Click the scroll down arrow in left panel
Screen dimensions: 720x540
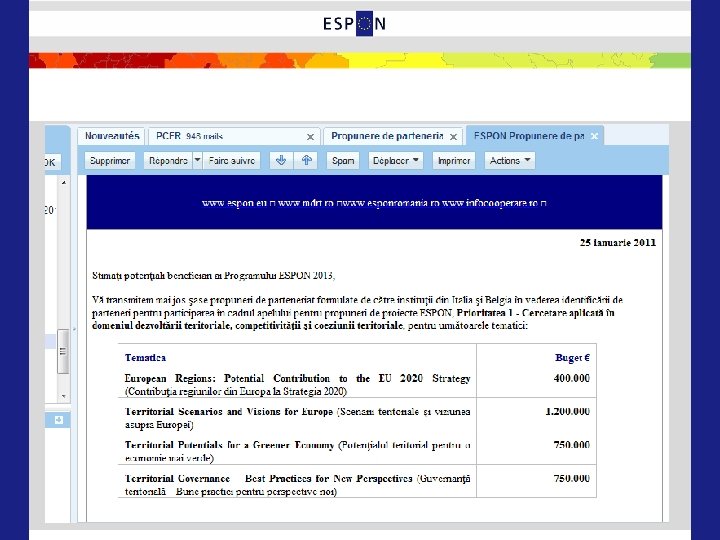pos(64,396)
